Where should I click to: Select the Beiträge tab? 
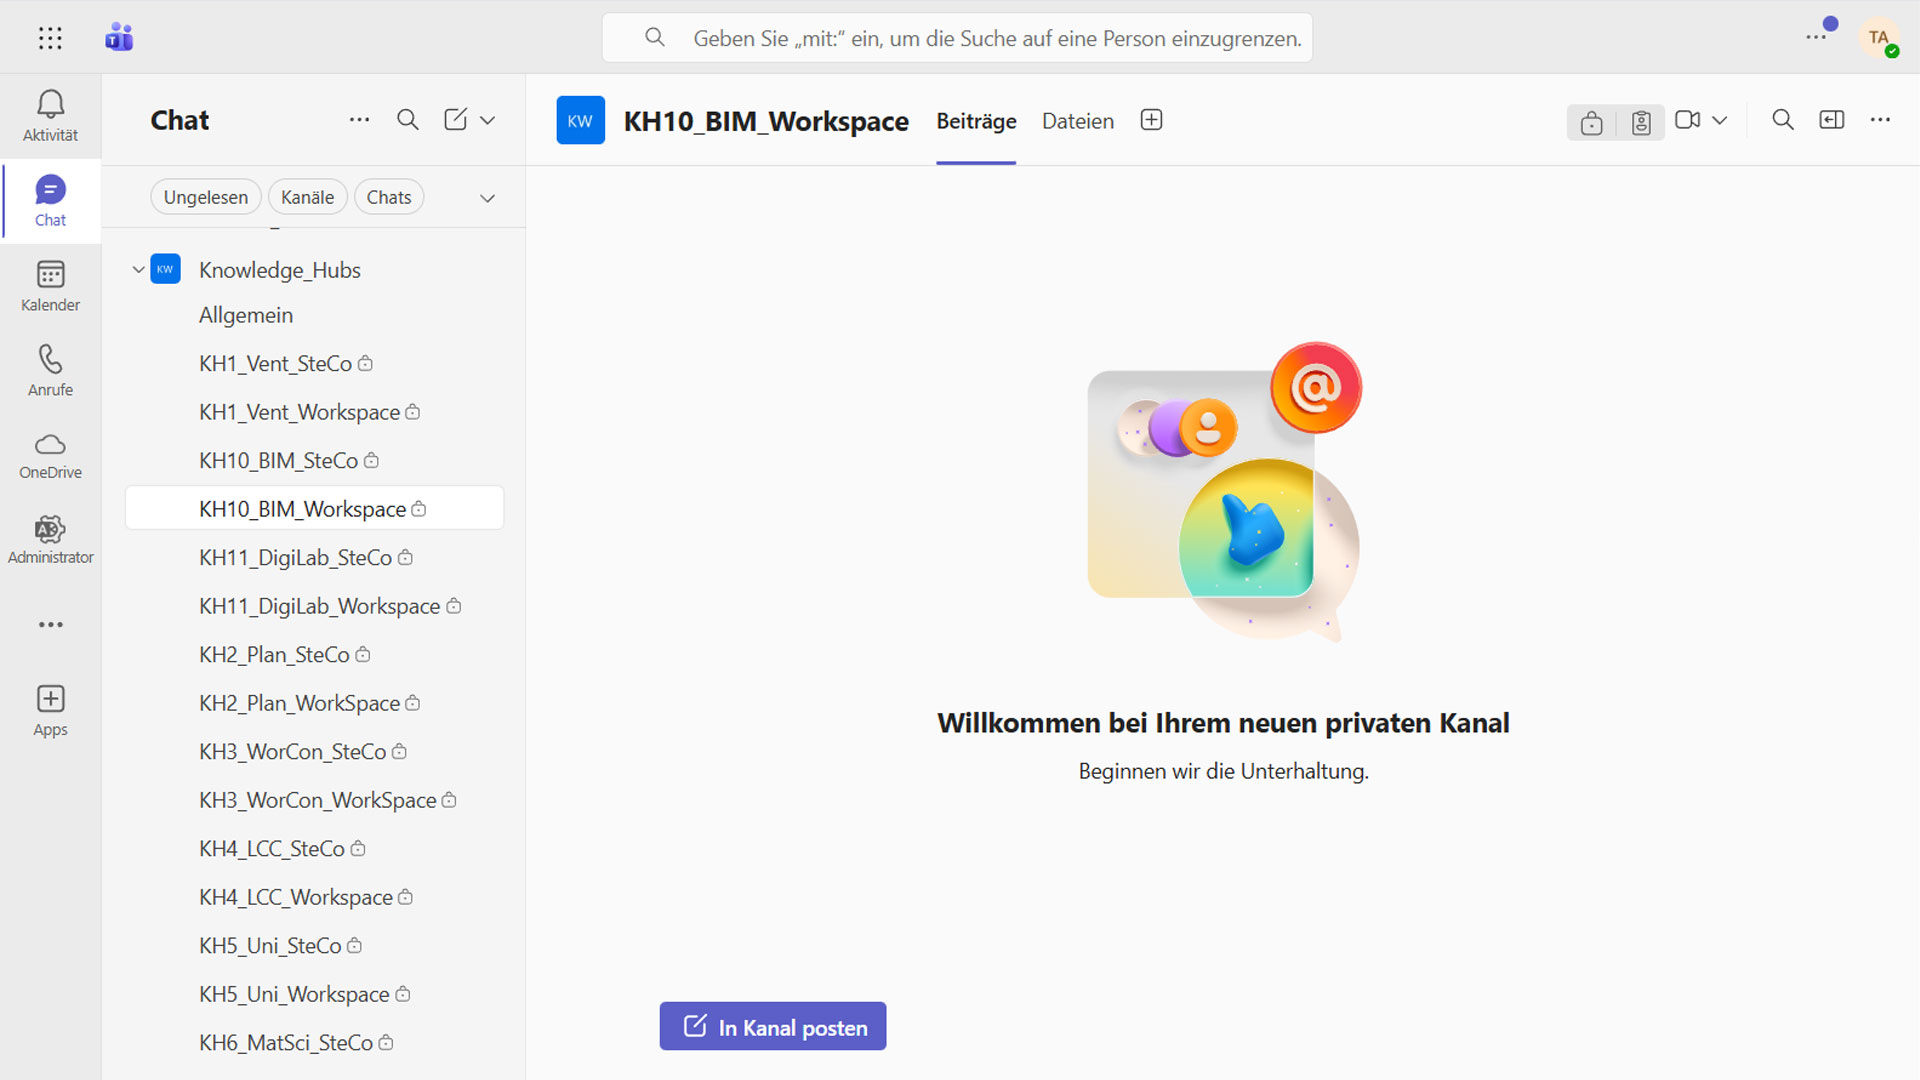pyautogui.click(x=976, y=121)
